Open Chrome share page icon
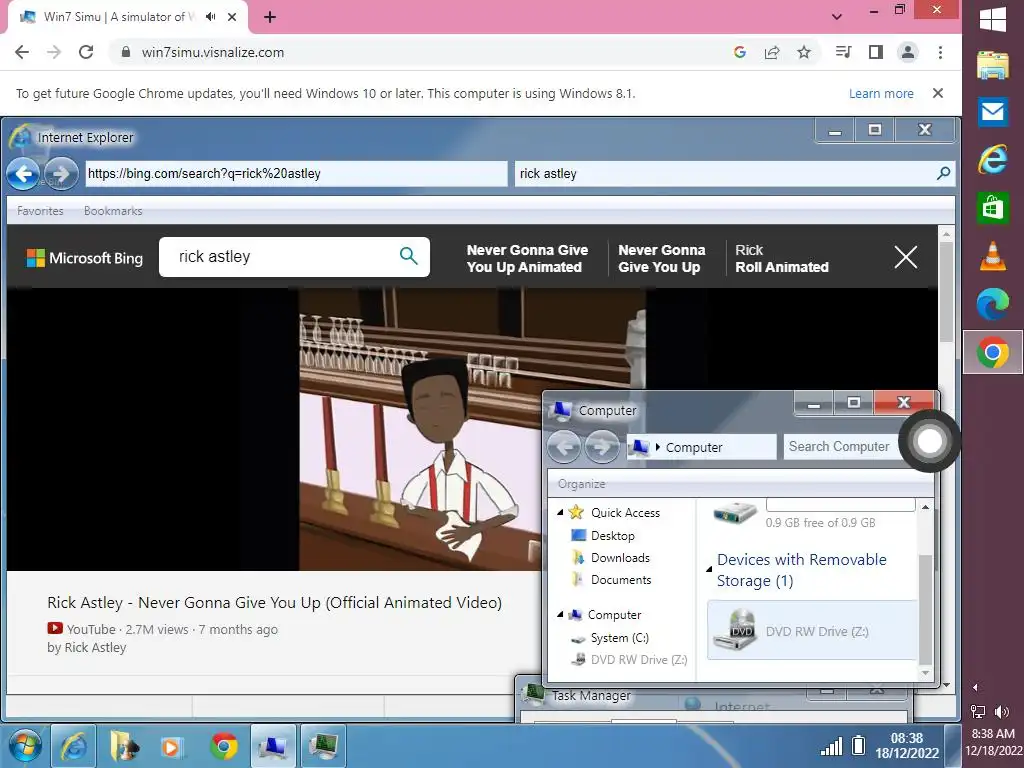 [x=772, y=52]
